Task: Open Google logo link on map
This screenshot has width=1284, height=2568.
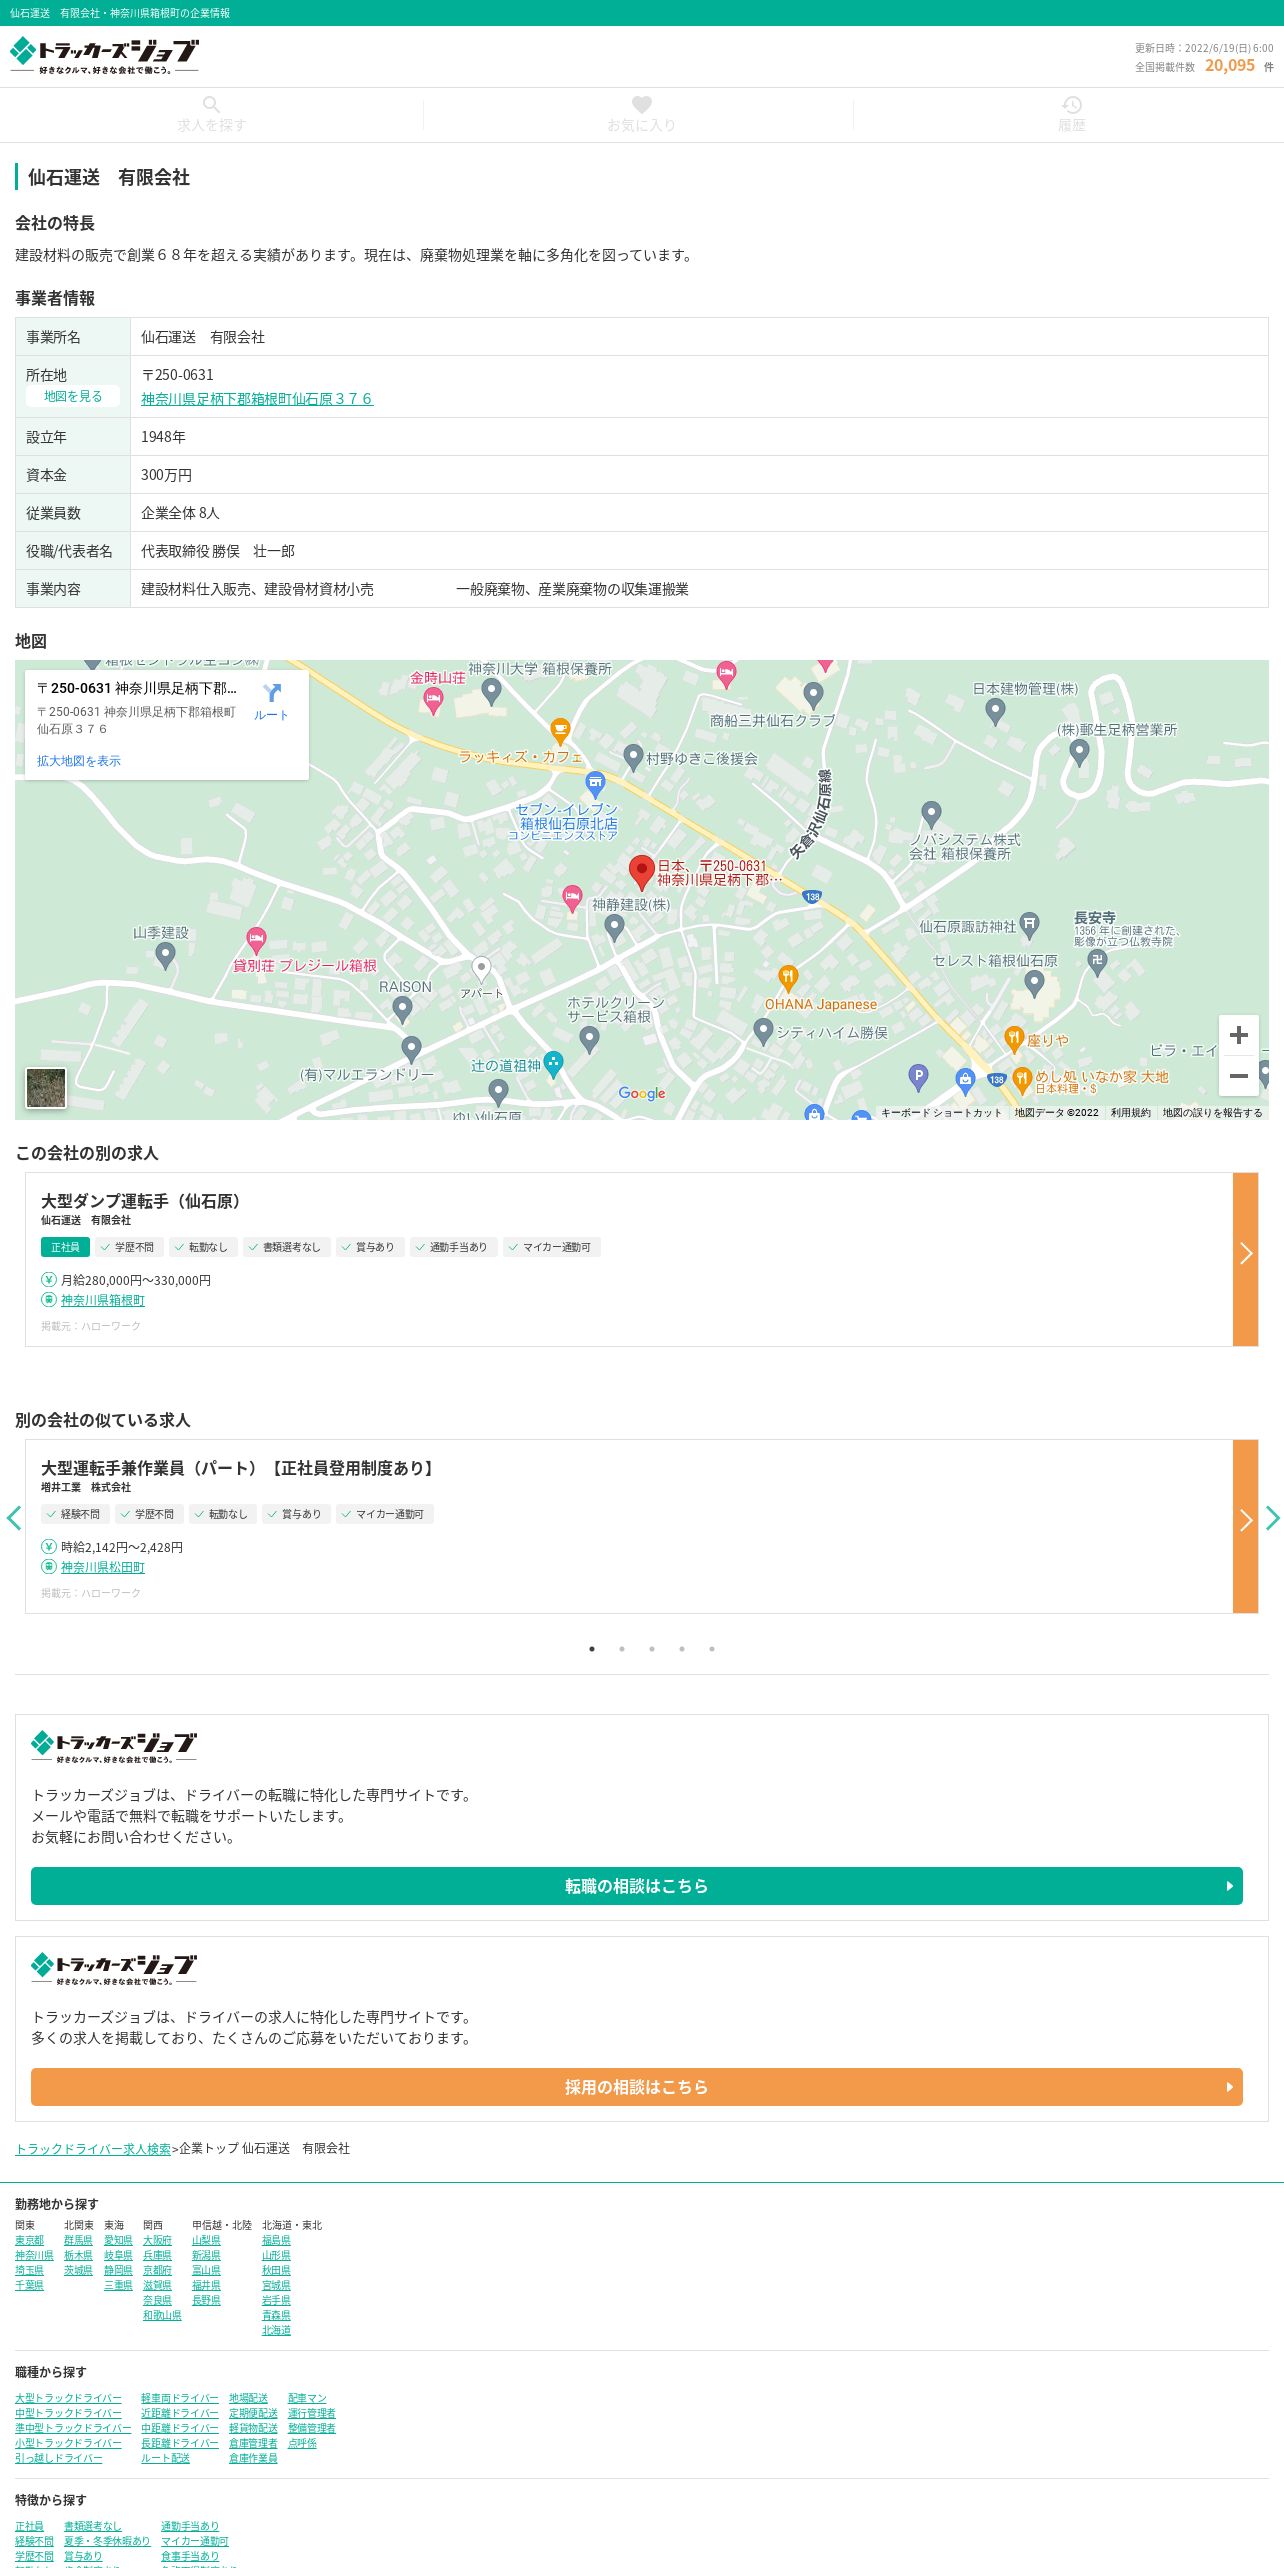Action: tap(642, 1093)
